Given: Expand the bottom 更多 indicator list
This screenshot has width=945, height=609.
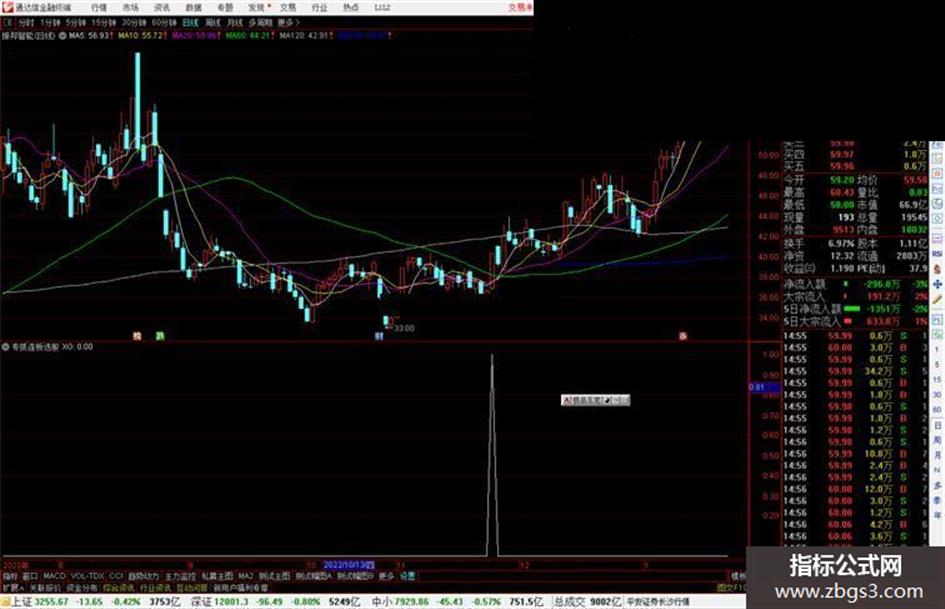Looking at the screenshot, I should pos(386,576).
